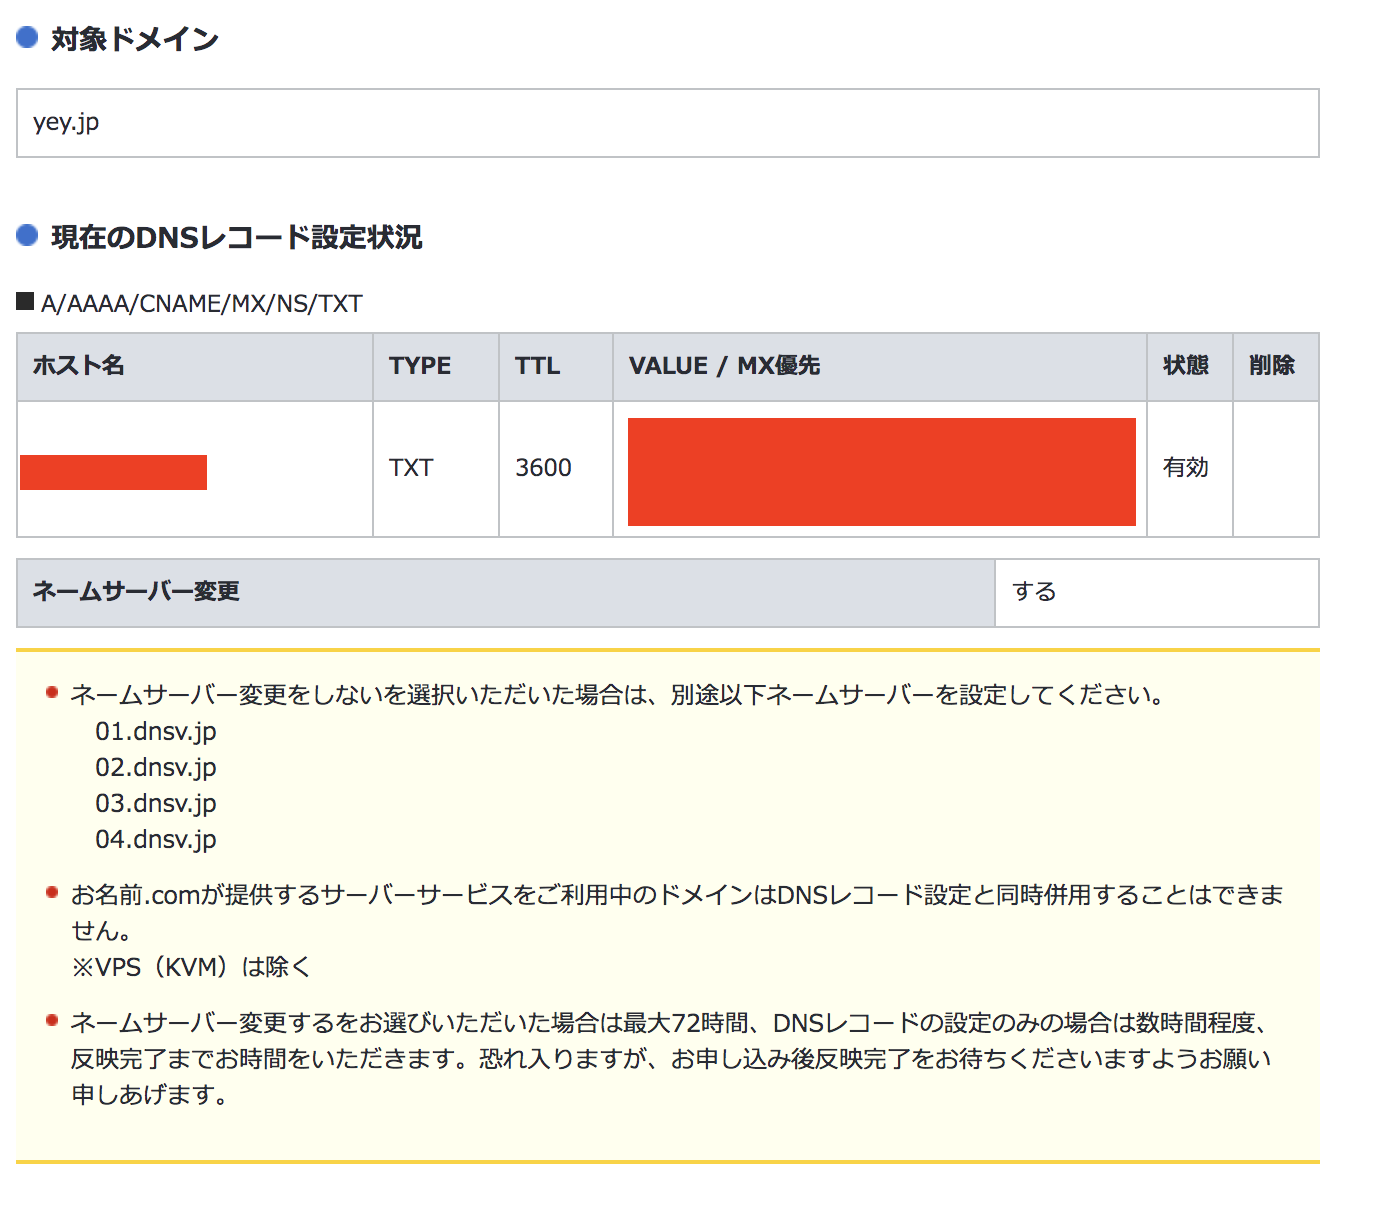1384x1220 pixels.
Task: Click the redacted red host name block
Action: click(x=113, y=472)
